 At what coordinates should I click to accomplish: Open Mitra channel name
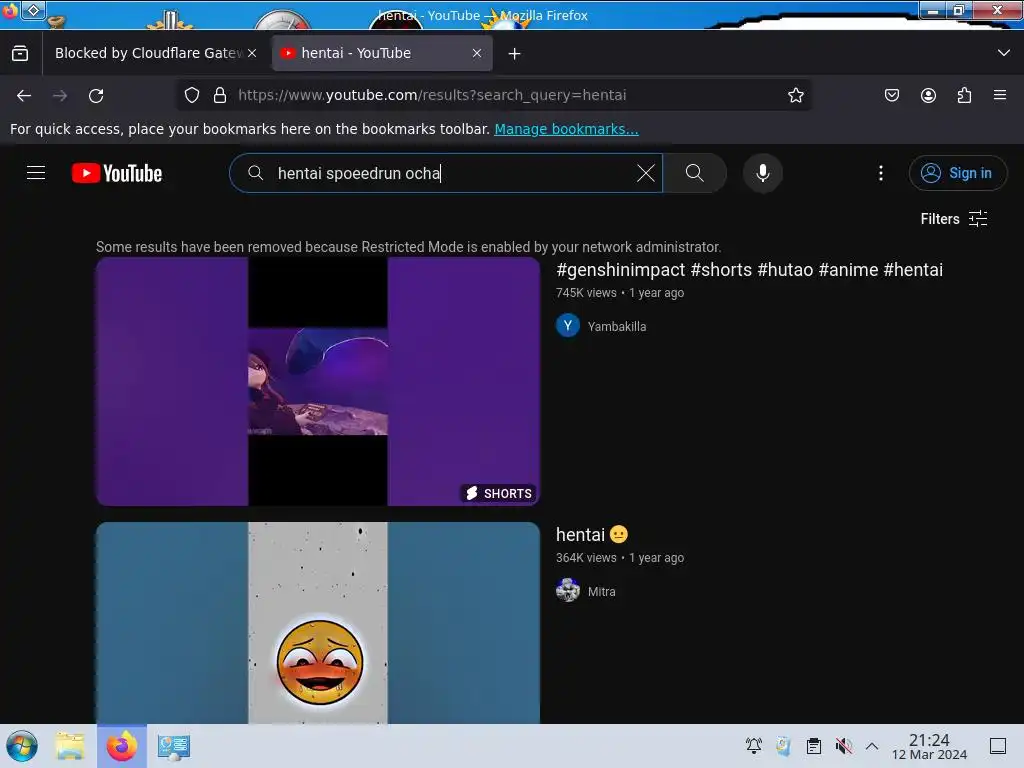[601, 592]
